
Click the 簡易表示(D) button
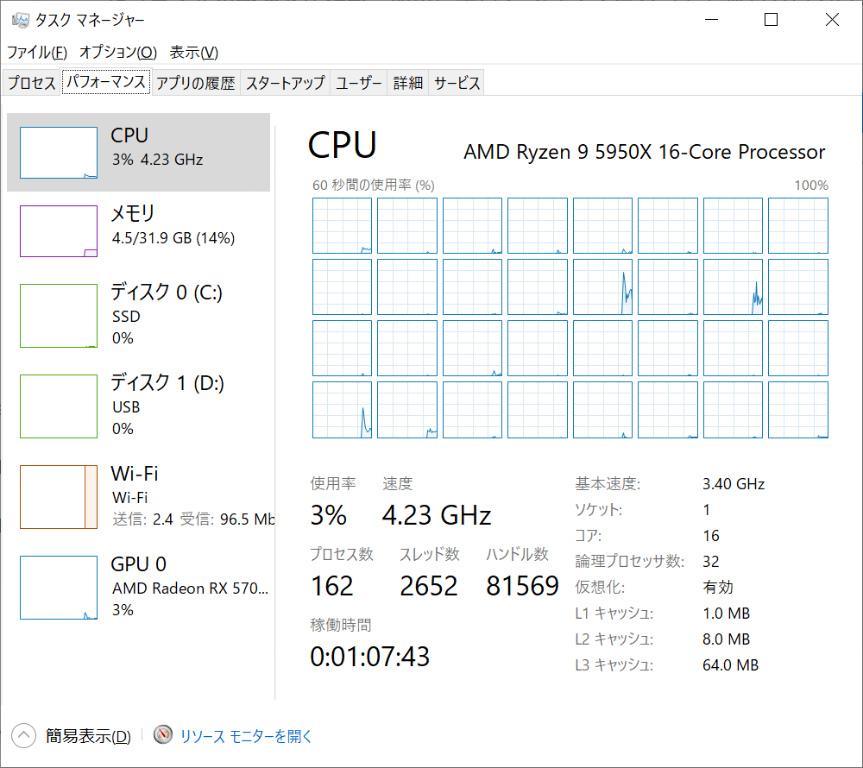(88, 736)
